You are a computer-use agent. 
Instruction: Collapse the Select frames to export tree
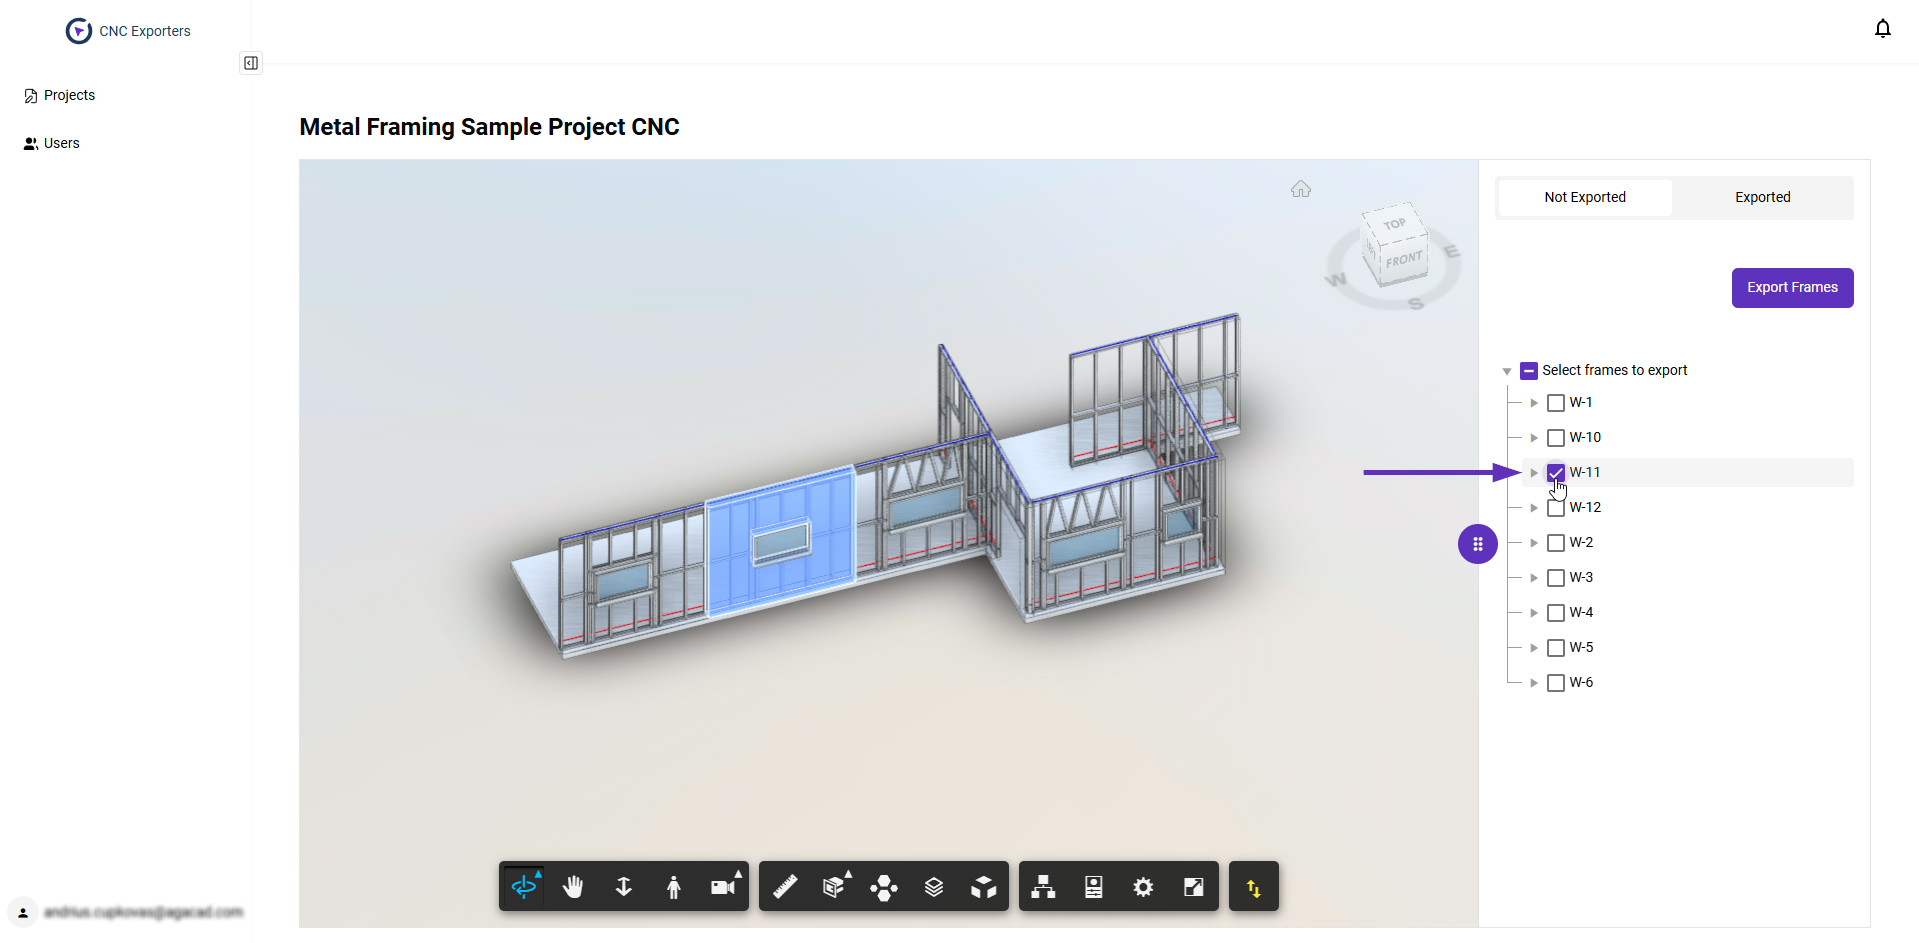(1507, 371)
